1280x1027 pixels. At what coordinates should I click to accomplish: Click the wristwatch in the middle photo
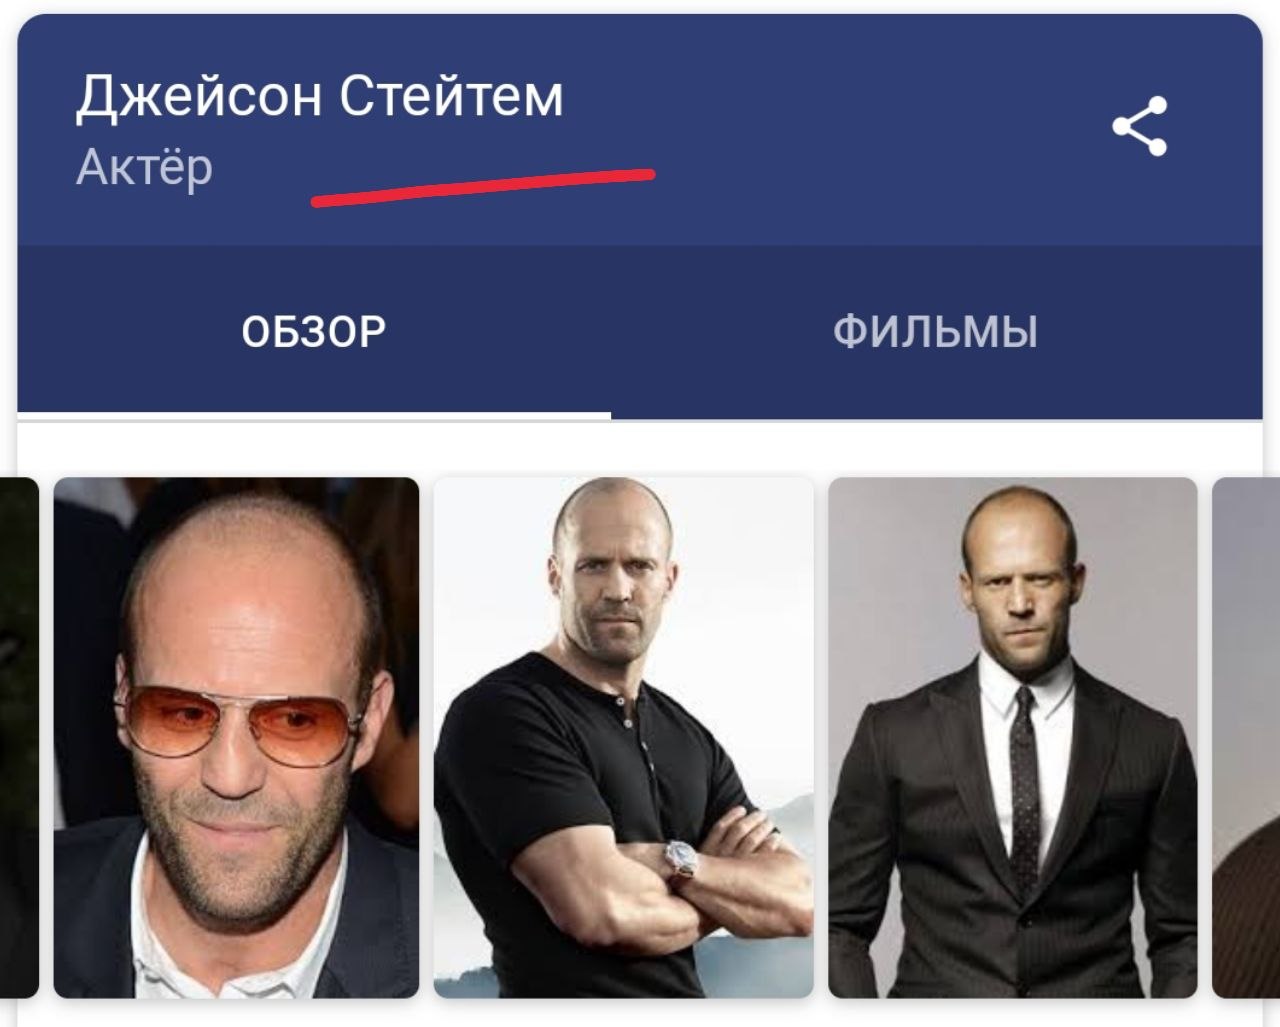pos(681,859)
